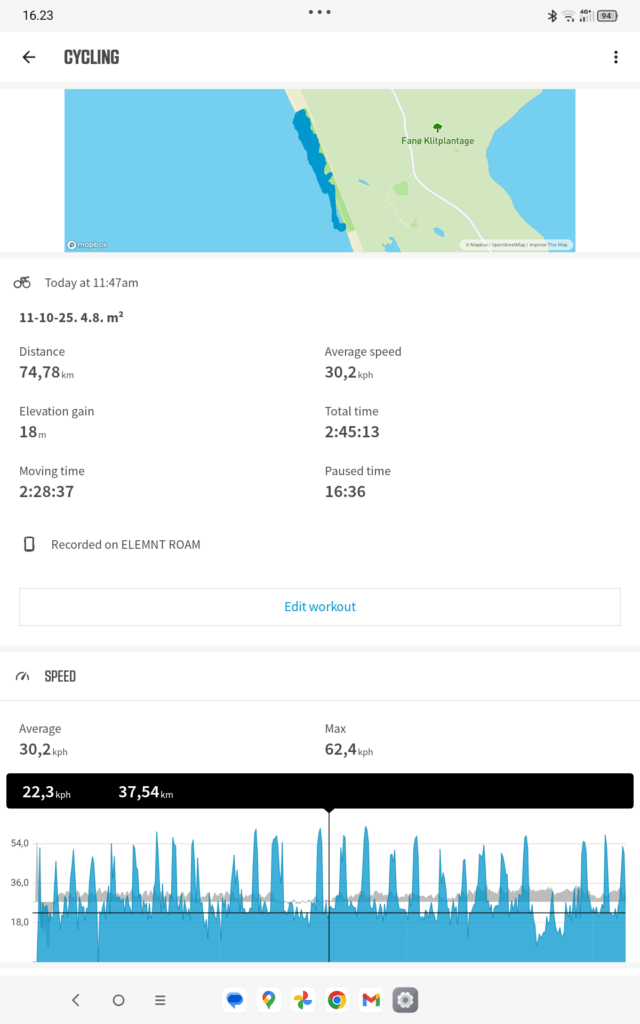Open Gmail from the taskbar
Screen dimensions: 640x1024
371,999
